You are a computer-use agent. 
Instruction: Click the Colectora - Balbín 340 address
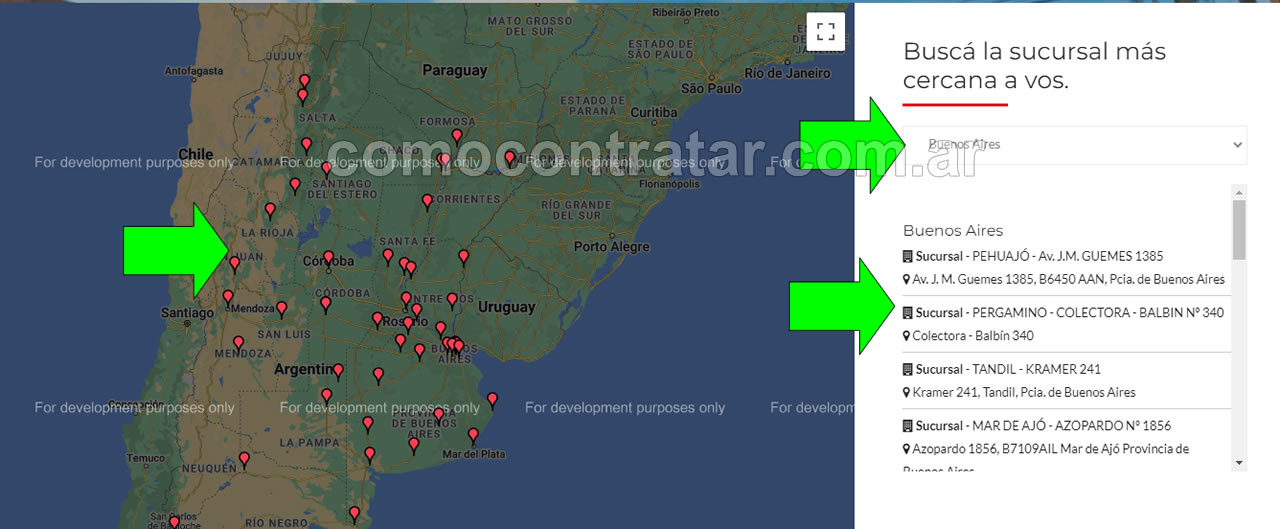973,336
